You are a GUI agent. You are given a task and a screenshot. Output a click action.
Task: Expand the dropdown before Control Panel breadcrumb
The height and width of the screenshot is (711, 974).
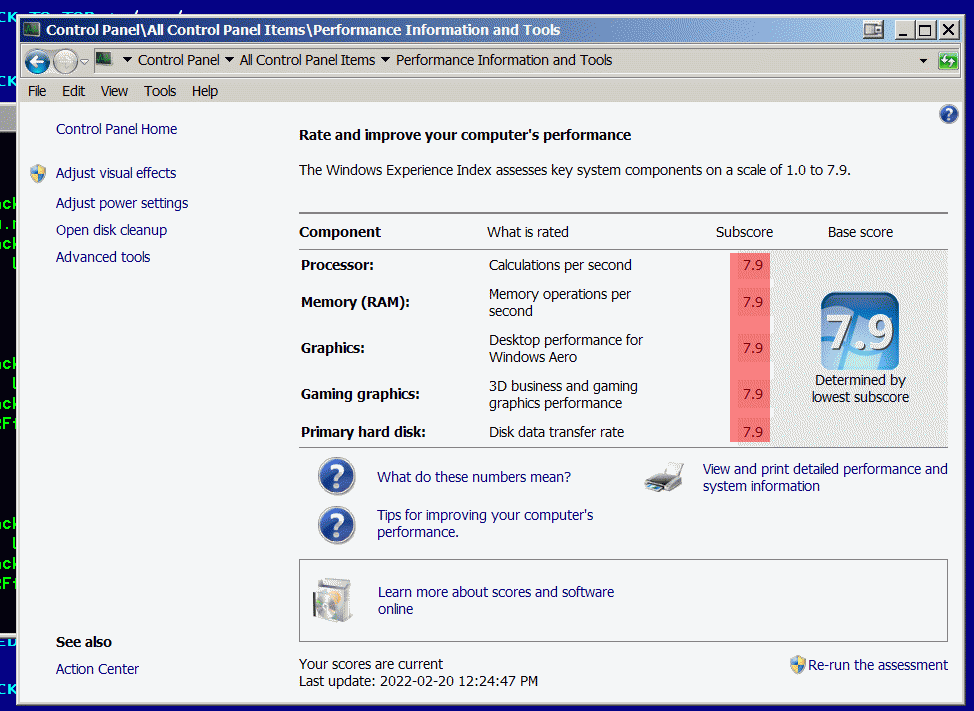coord(127,60)
